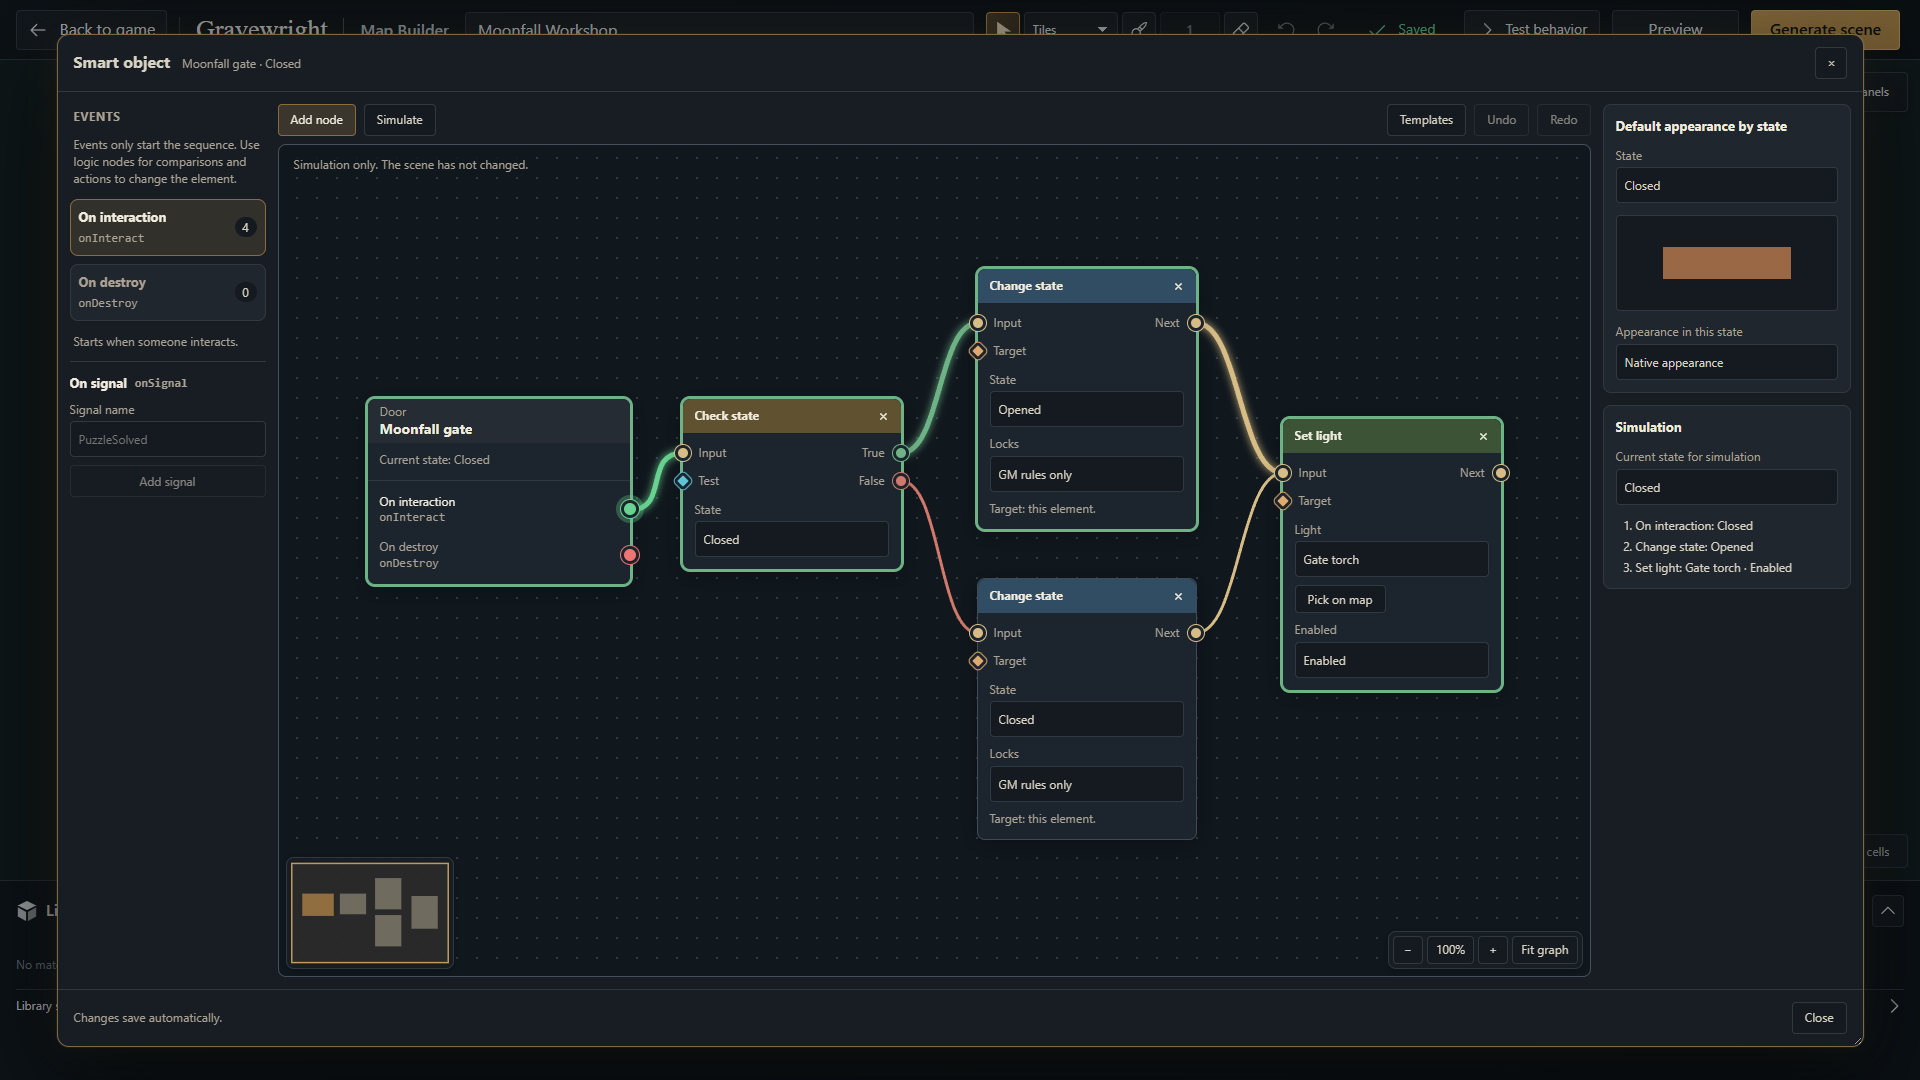The height and width of the screenshot is (1080, 1920).
Task: Click the Target port on Set light node
Action: pos(1283,501)
